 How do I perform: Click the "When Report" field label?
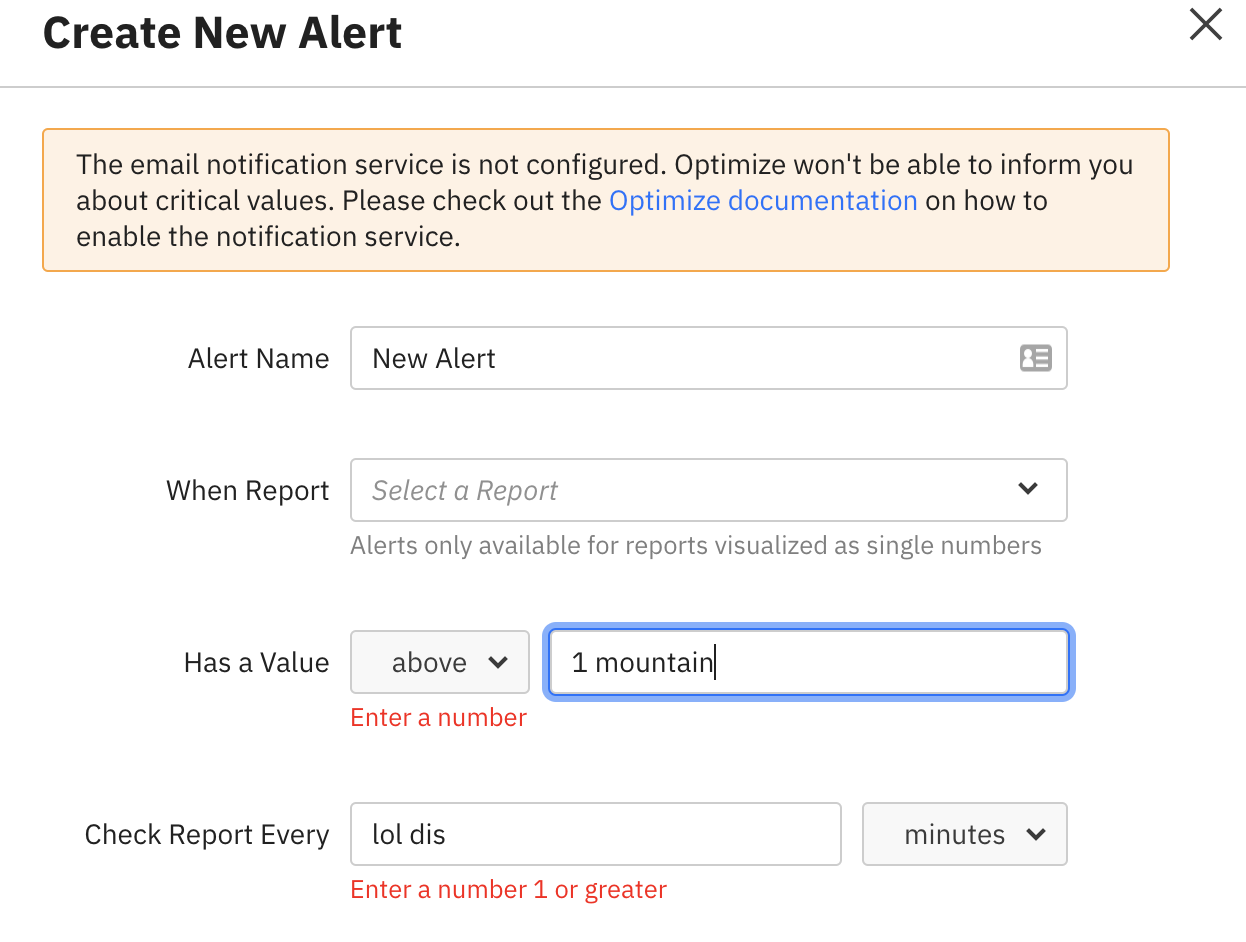coord(247,491)
